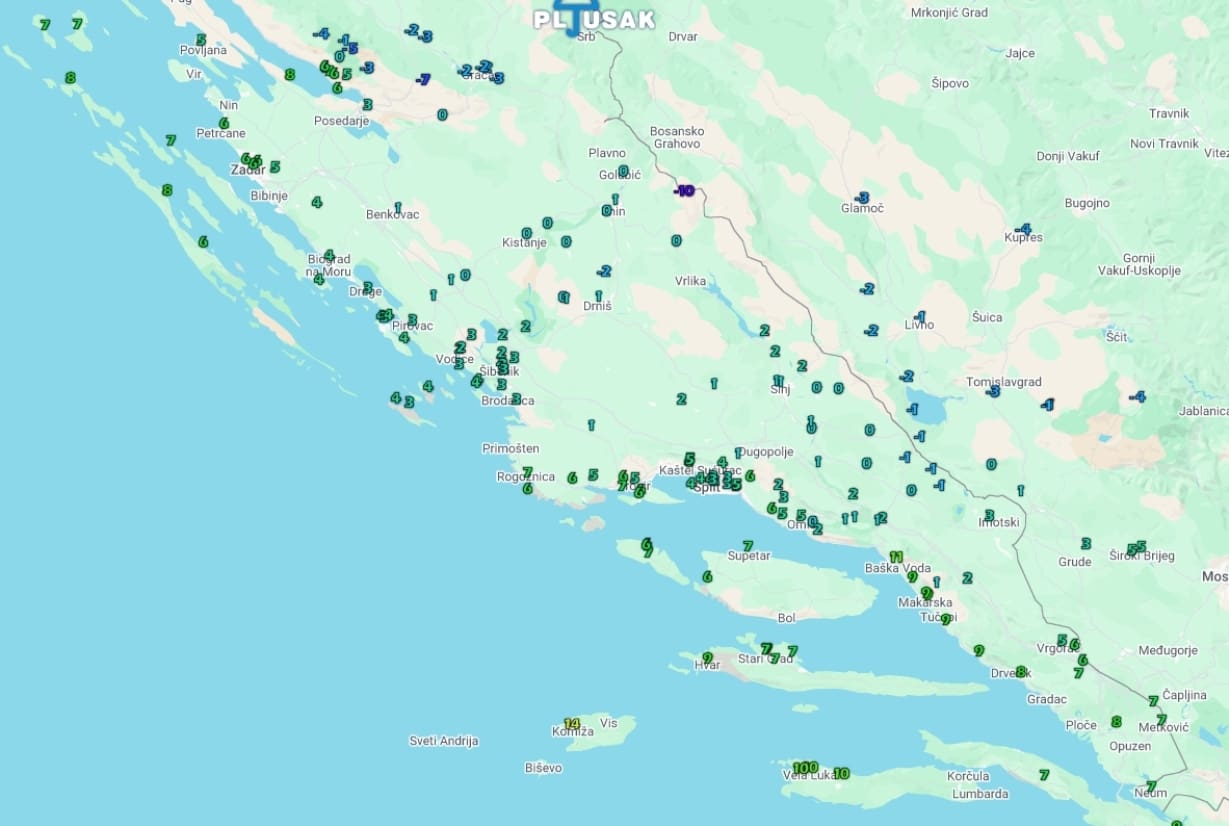
Task: Select the Lumbarda place label
Action: click(980, 794)
